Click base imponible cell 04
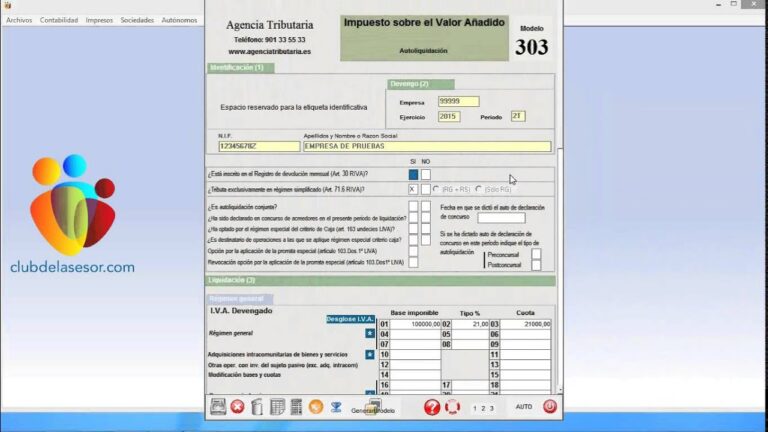768x432 pixels. (415, 335)
